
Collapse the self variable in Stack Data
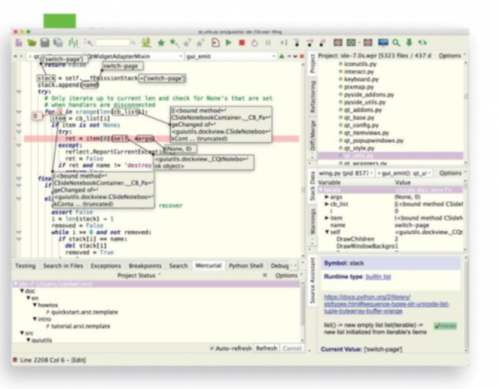click(x=327, y=232)
